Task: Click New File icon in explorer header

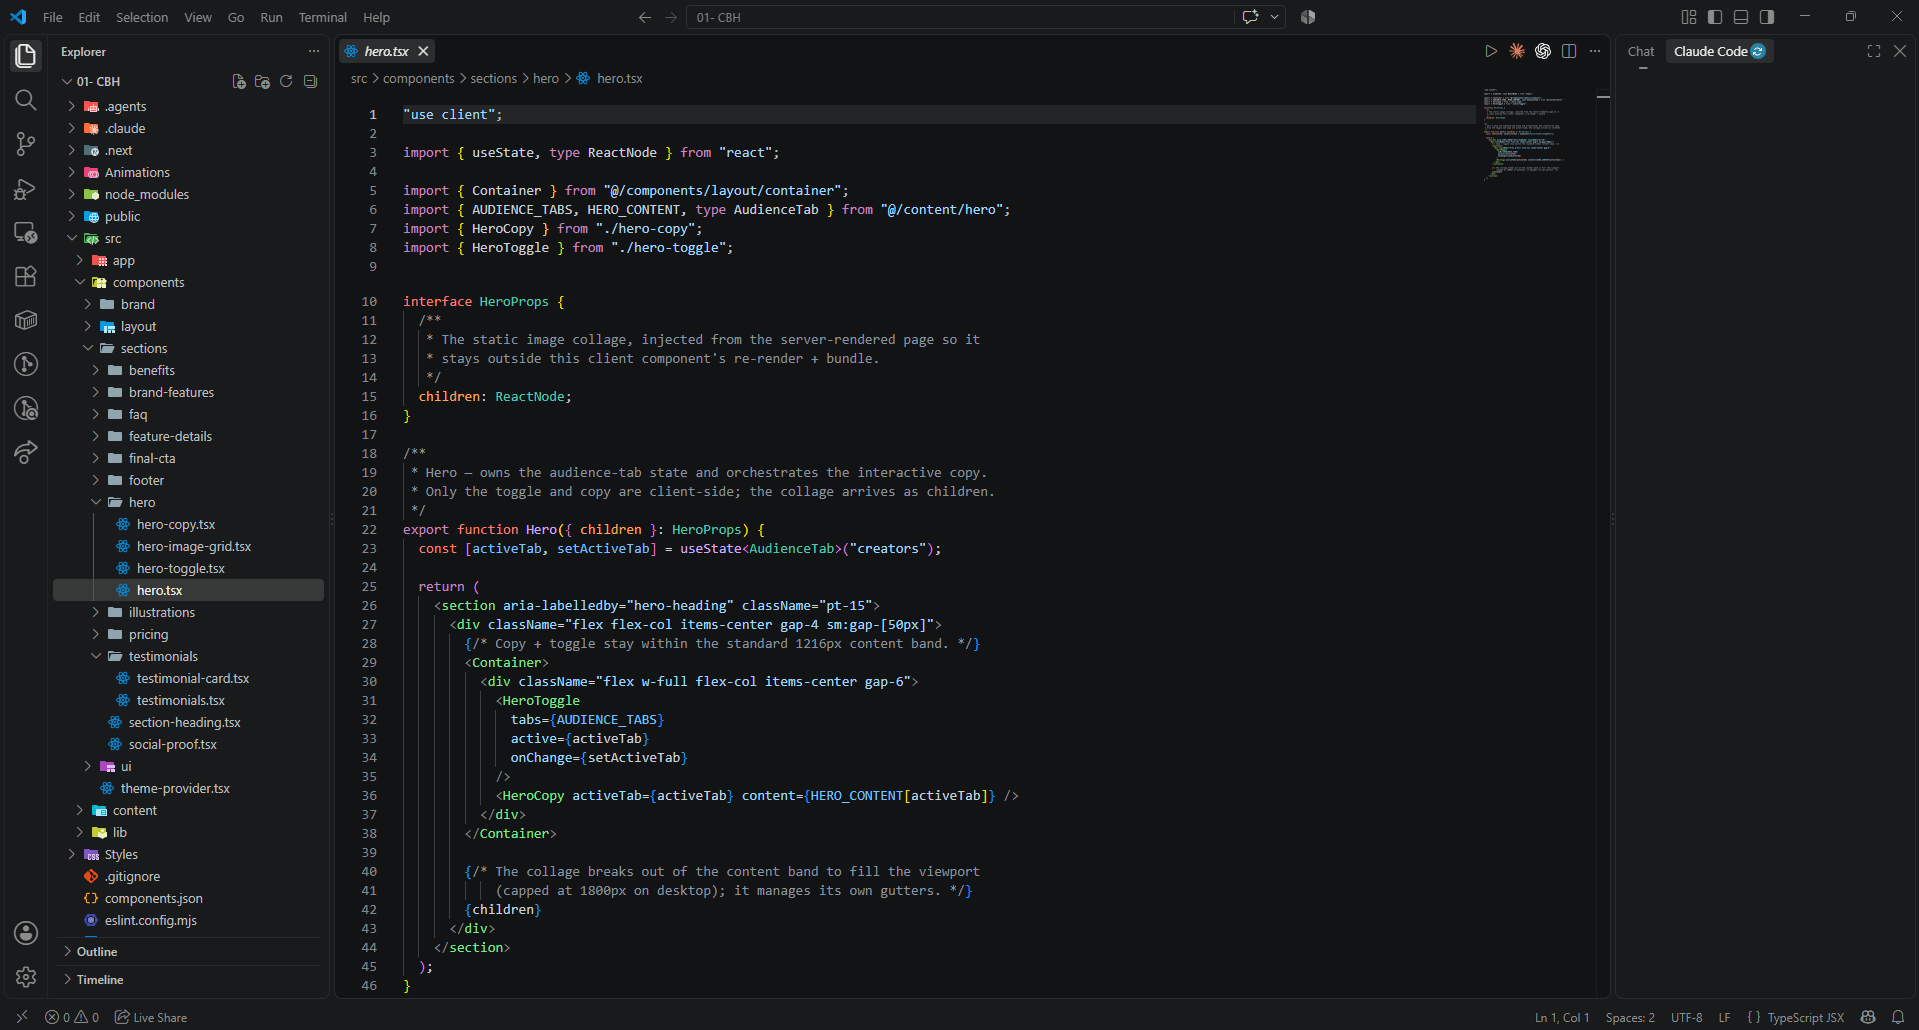Action: tap(239, 82)
